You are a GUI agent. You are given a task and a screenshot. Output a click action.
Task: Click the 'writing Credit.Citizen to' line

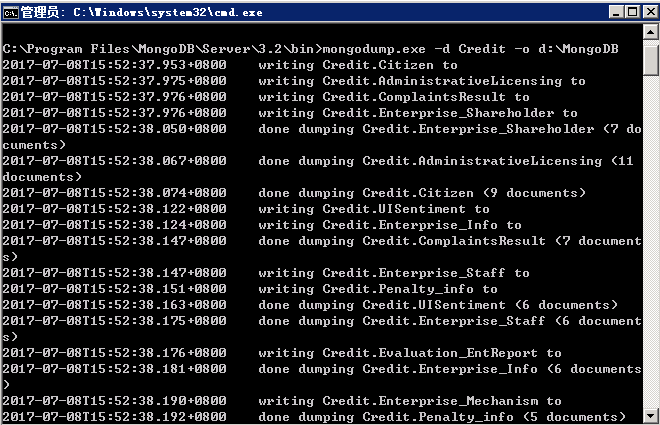tap(357, 65)
